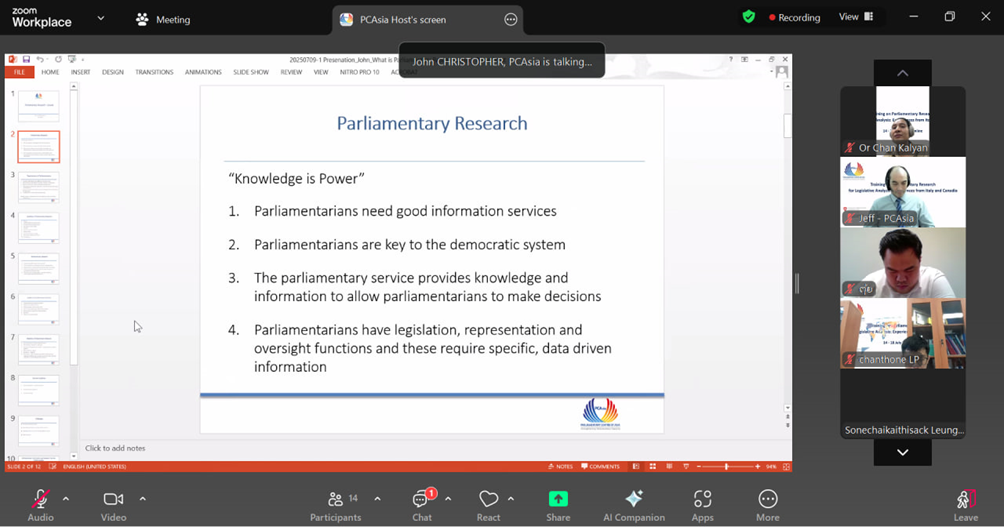
Task: Open the SLIDE SHOW ribbon tab
Action: pyautogui.click(x=251, y=72)
